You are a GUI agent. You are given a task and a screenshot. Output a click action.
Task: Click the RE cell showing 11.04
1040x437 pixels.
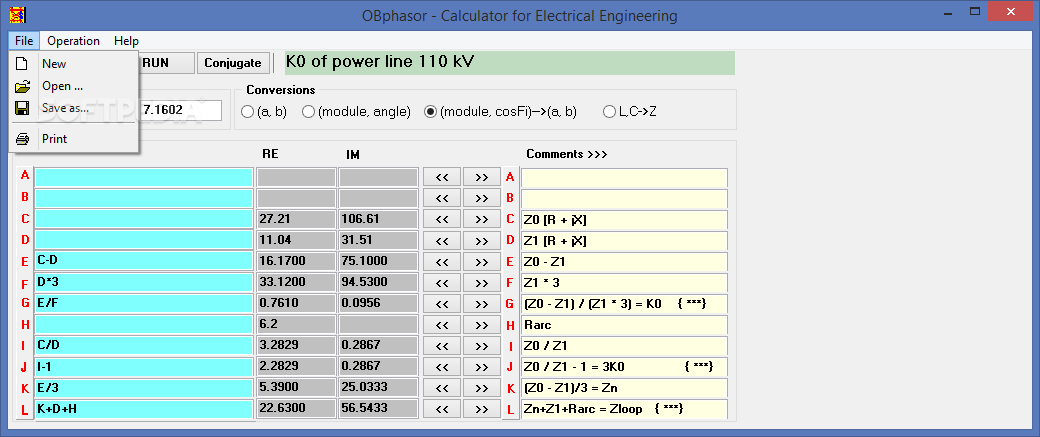coord(296,241)
